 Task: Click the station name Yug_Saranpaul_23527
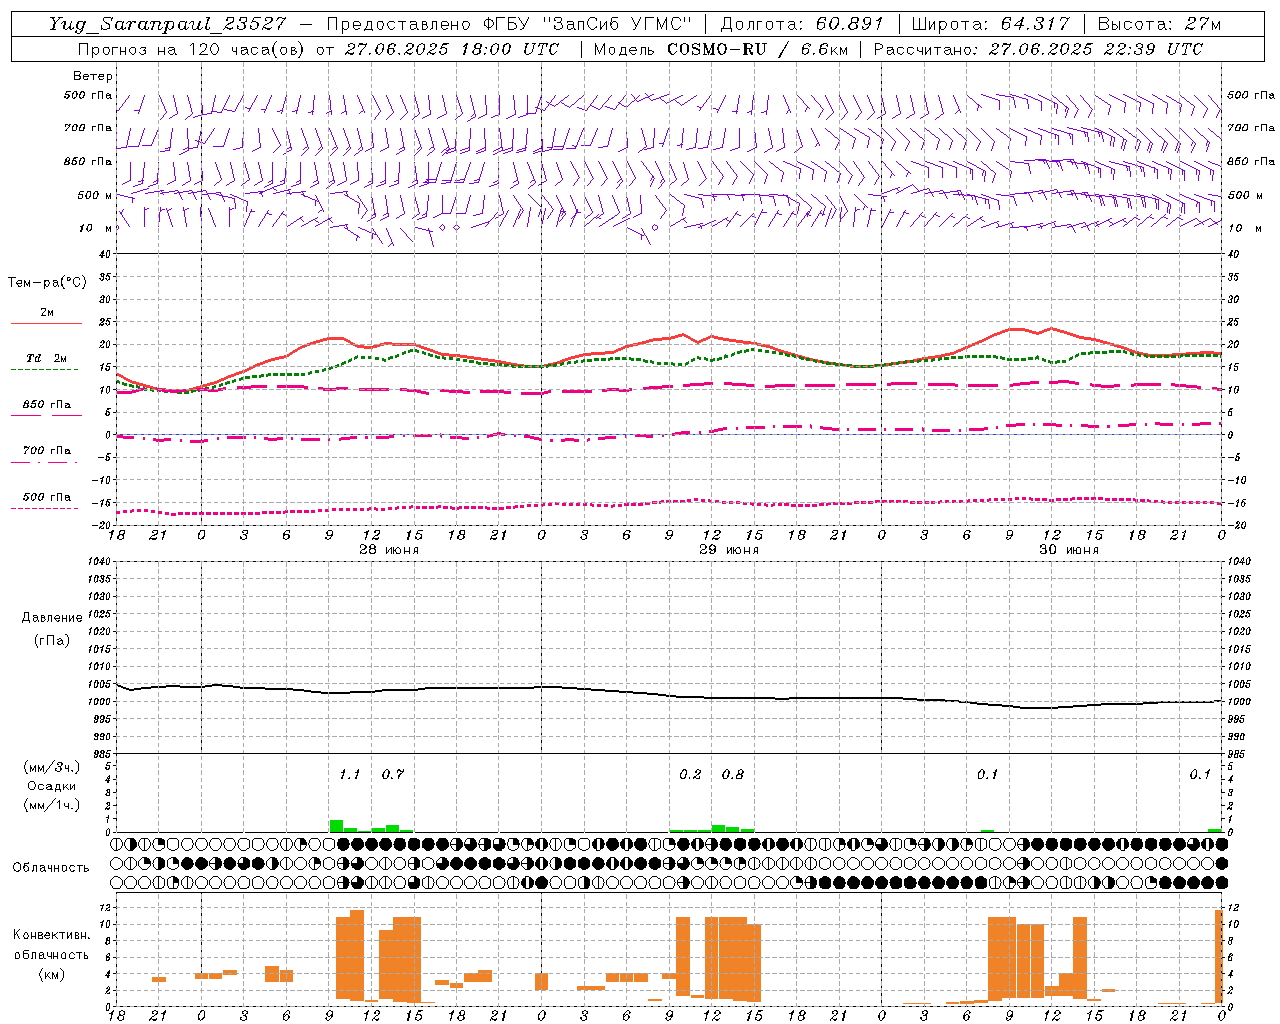[x=166, y=24]
